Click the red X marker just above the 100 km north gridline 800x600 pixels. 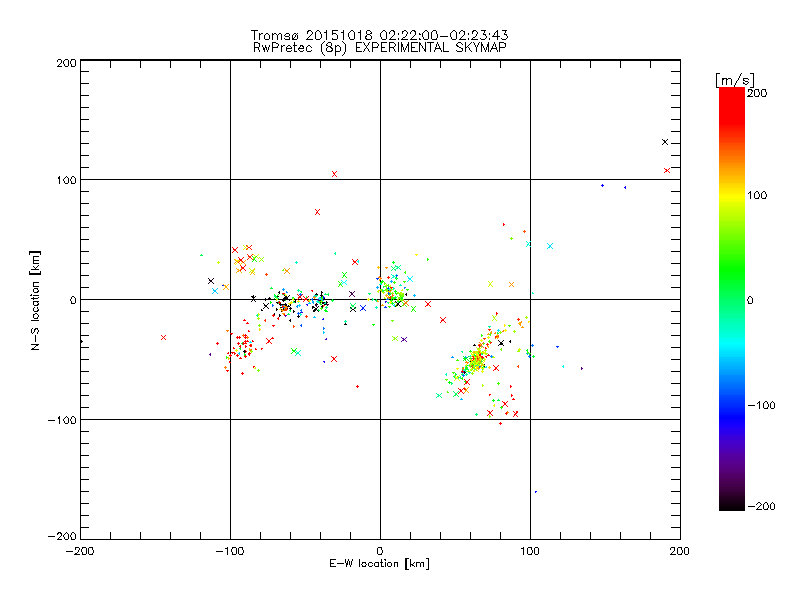(334, 174)
